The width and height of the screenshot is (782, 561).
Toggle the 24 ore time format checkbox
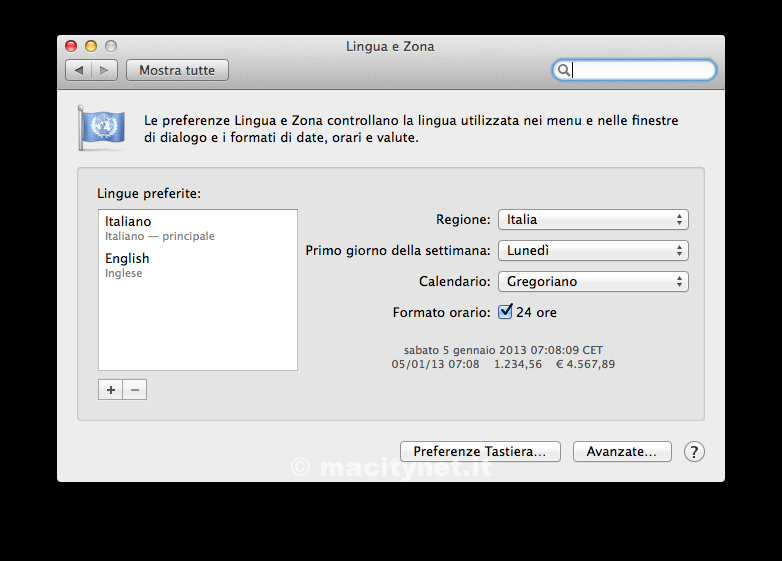click(505, 312)
